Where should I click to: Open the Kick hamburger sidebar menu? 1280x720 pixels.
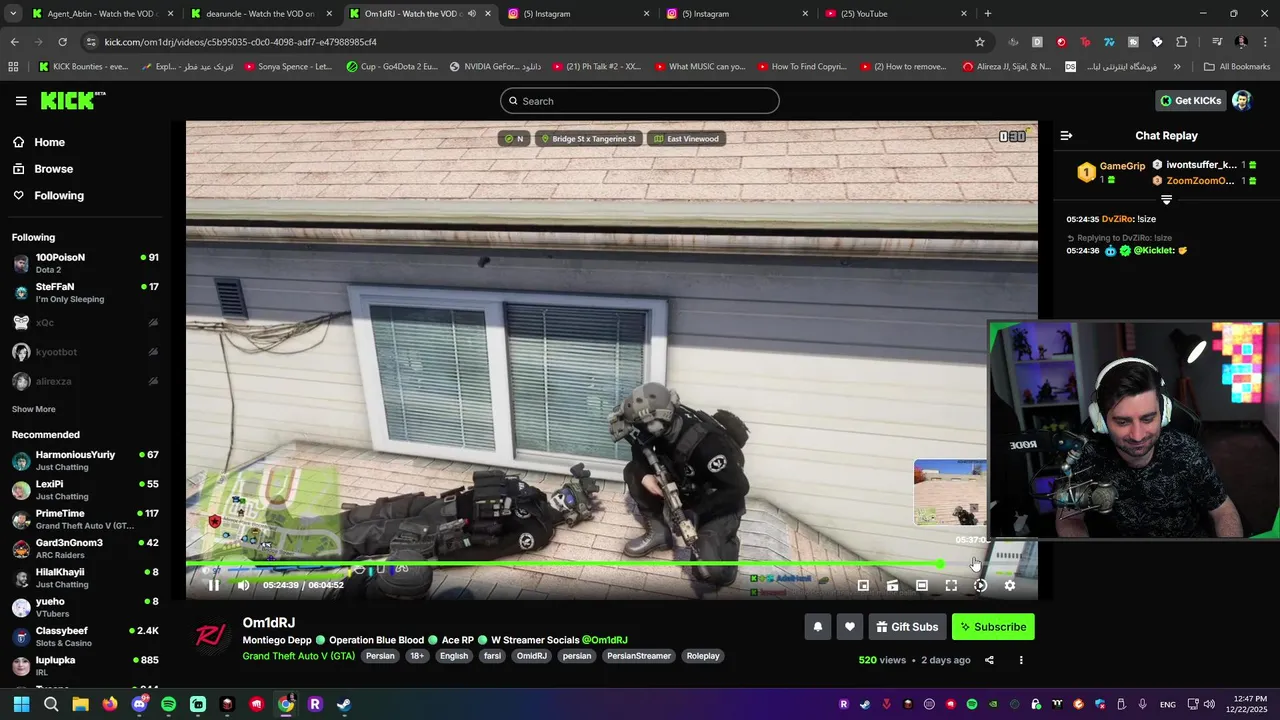pos(21,101)
